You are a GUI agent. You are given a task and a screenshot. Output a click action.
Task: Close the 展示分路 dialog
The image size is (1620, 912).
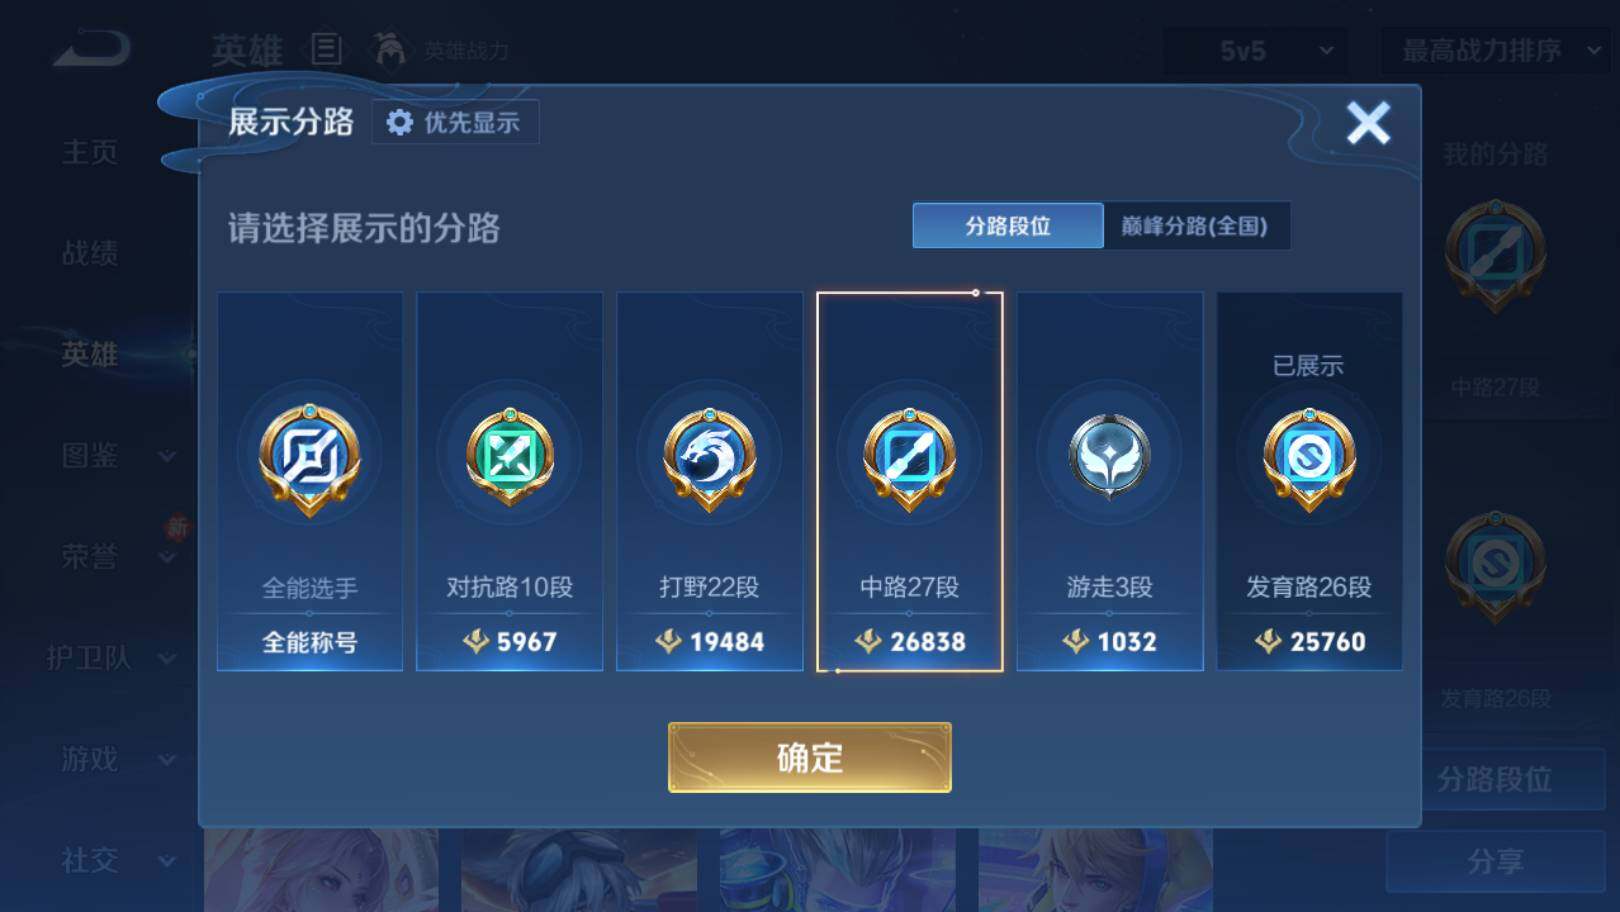tap(1368, 123)
